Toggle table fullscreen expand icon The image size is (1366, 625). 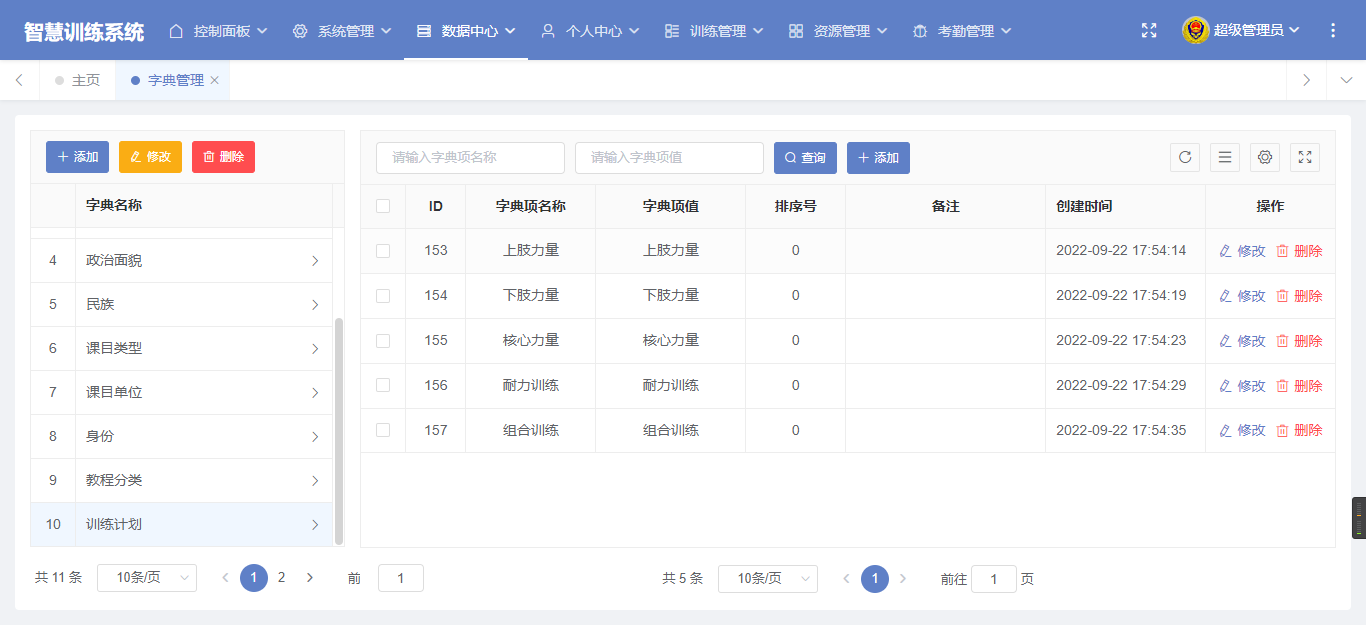tap(1305, 157)
